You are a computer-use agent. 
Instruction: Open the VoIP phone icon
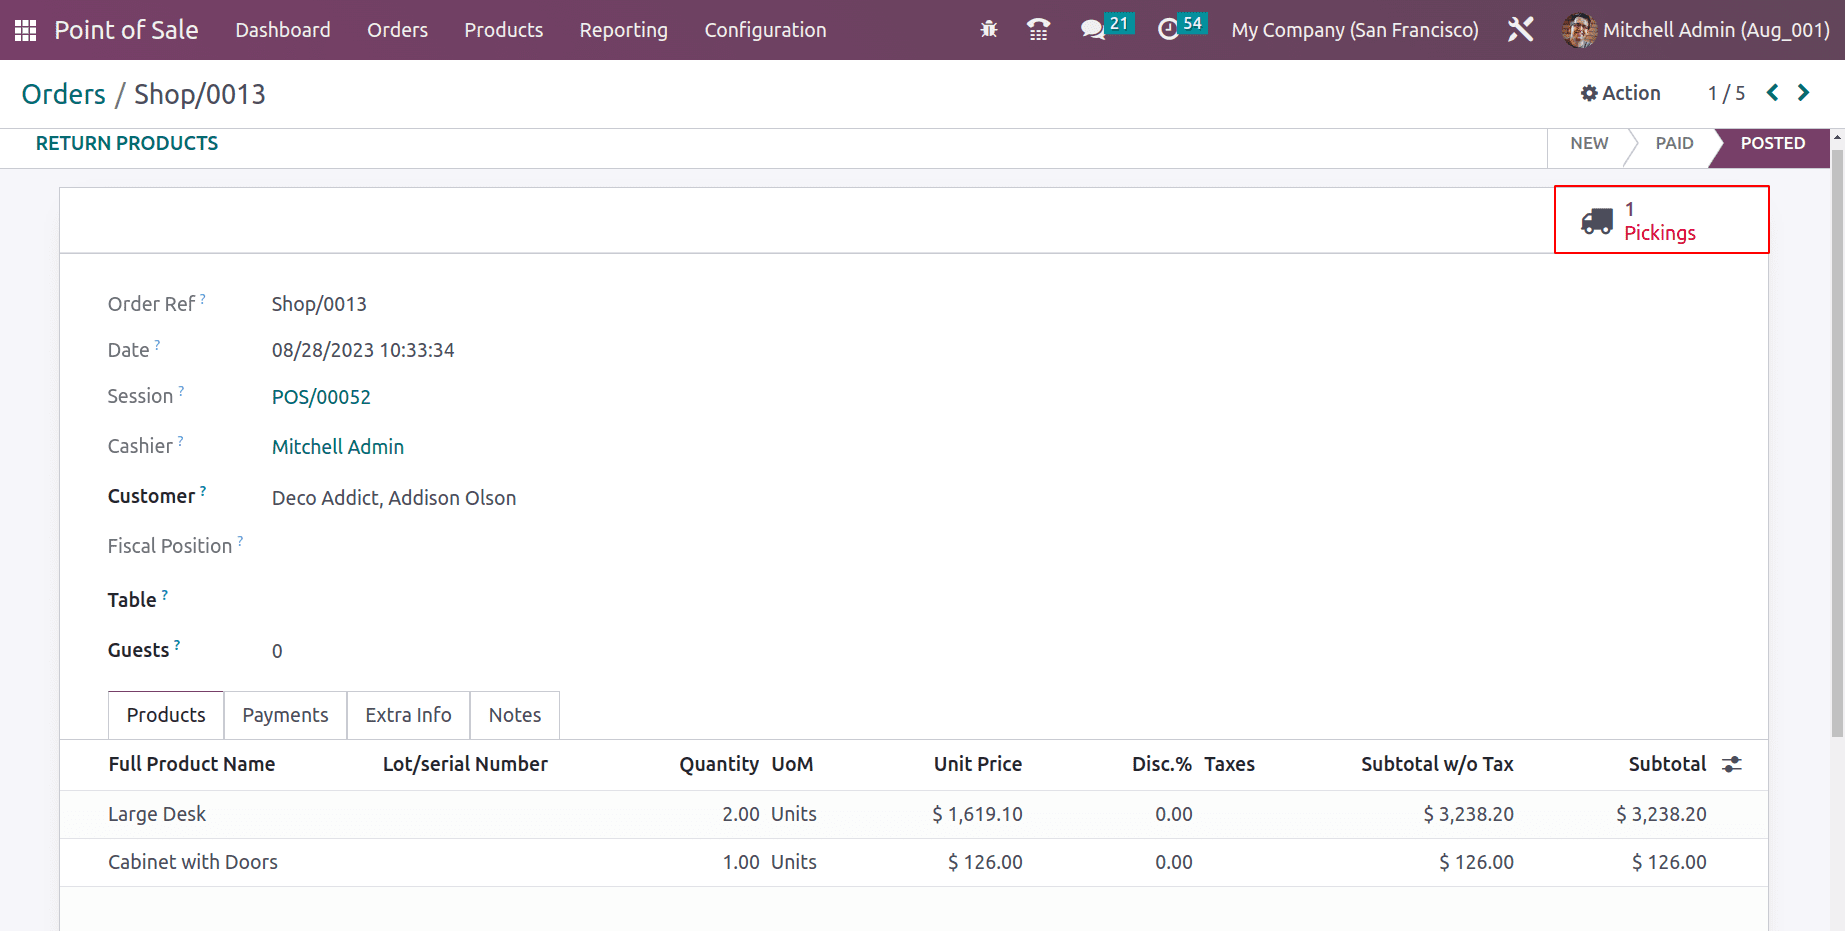point(1038,30)
